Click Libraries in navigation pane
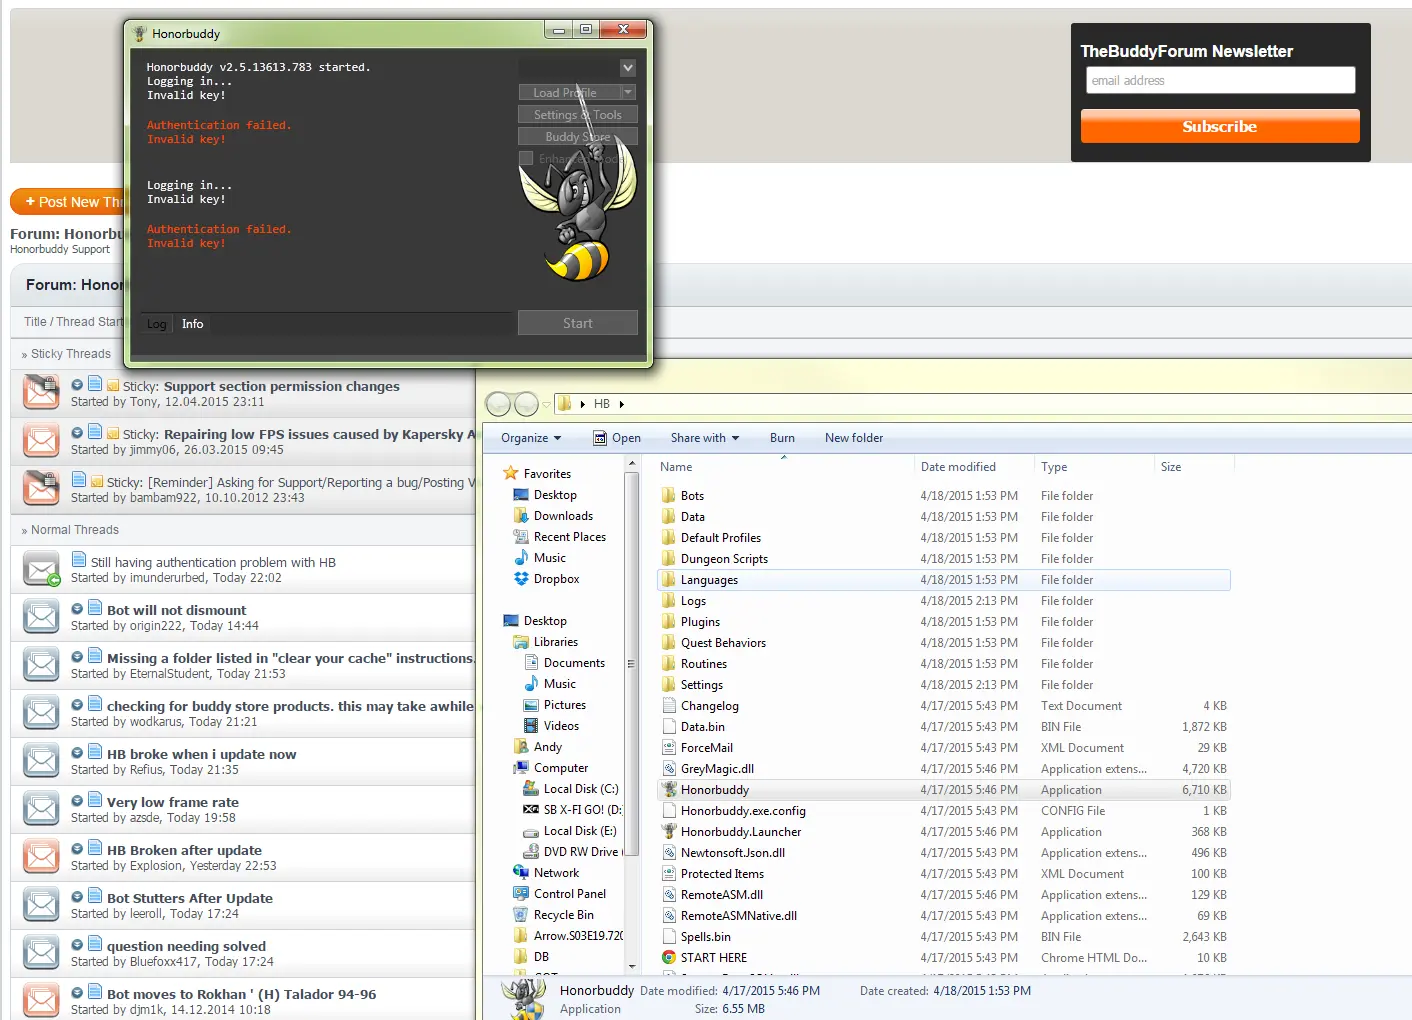This screenshot has width=1412, height=1020. 556,641
